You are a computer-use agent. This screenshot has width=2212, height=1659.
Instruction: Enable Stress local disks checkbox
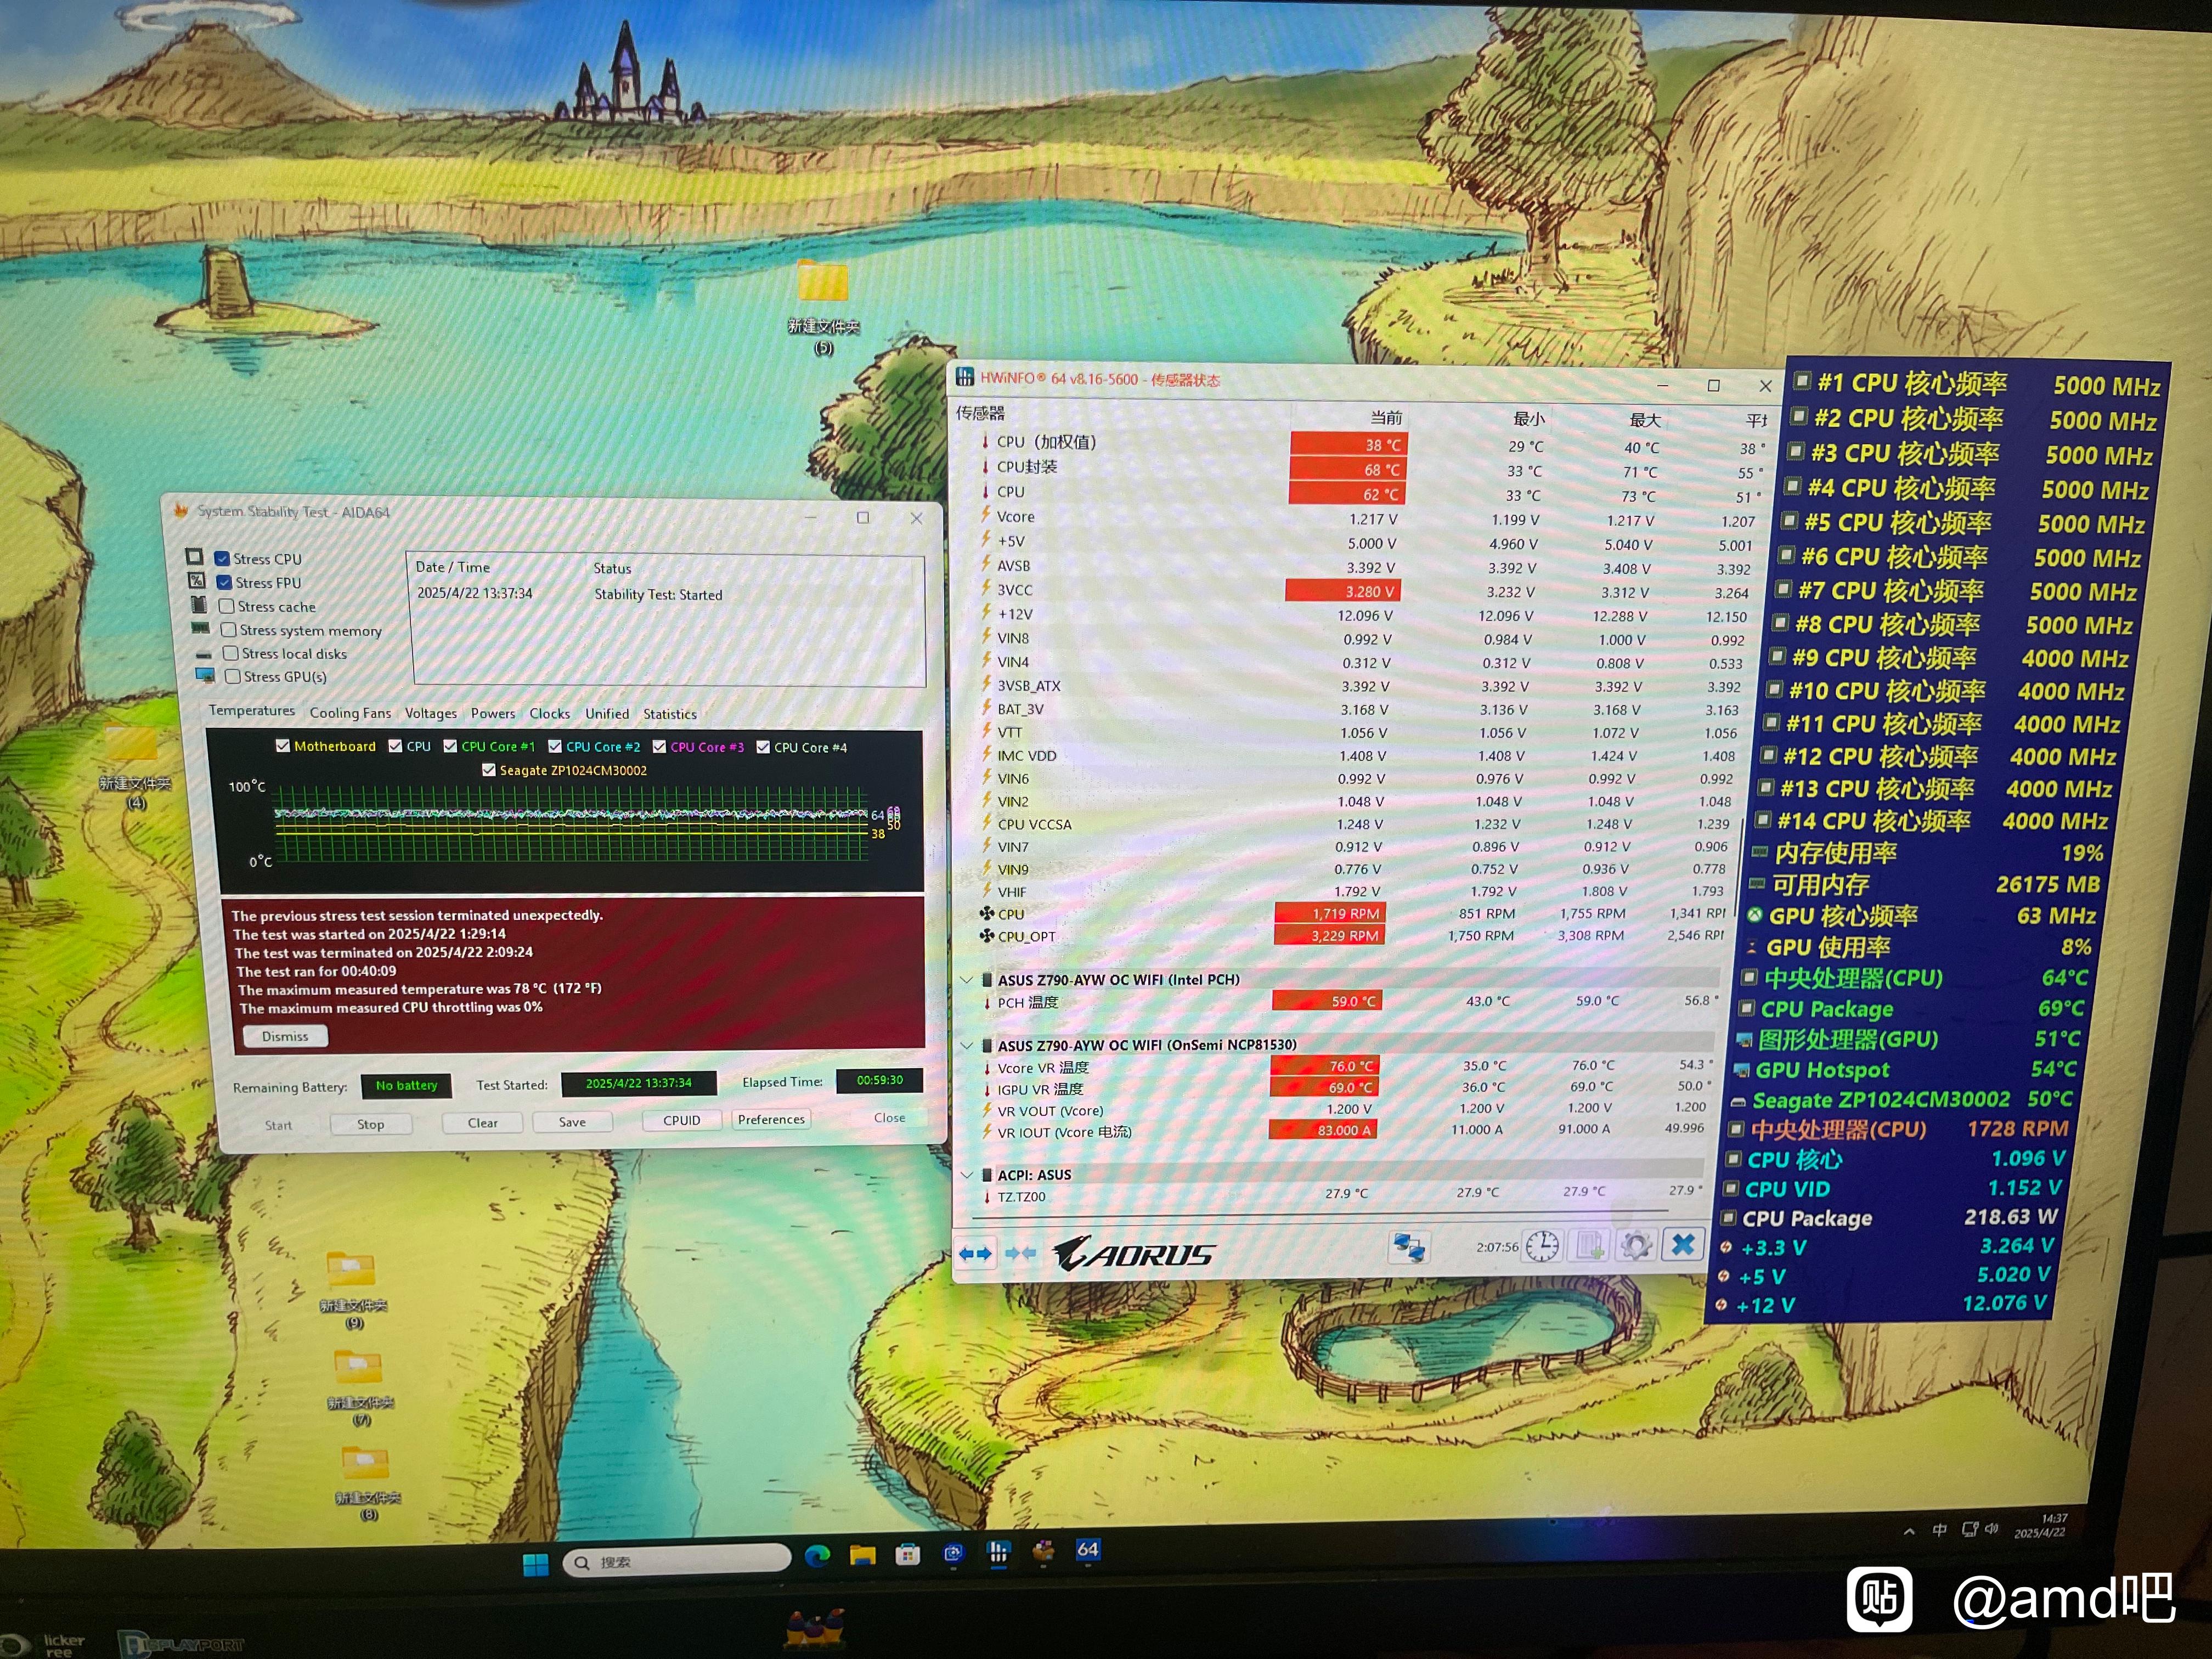tap(231, 653)
